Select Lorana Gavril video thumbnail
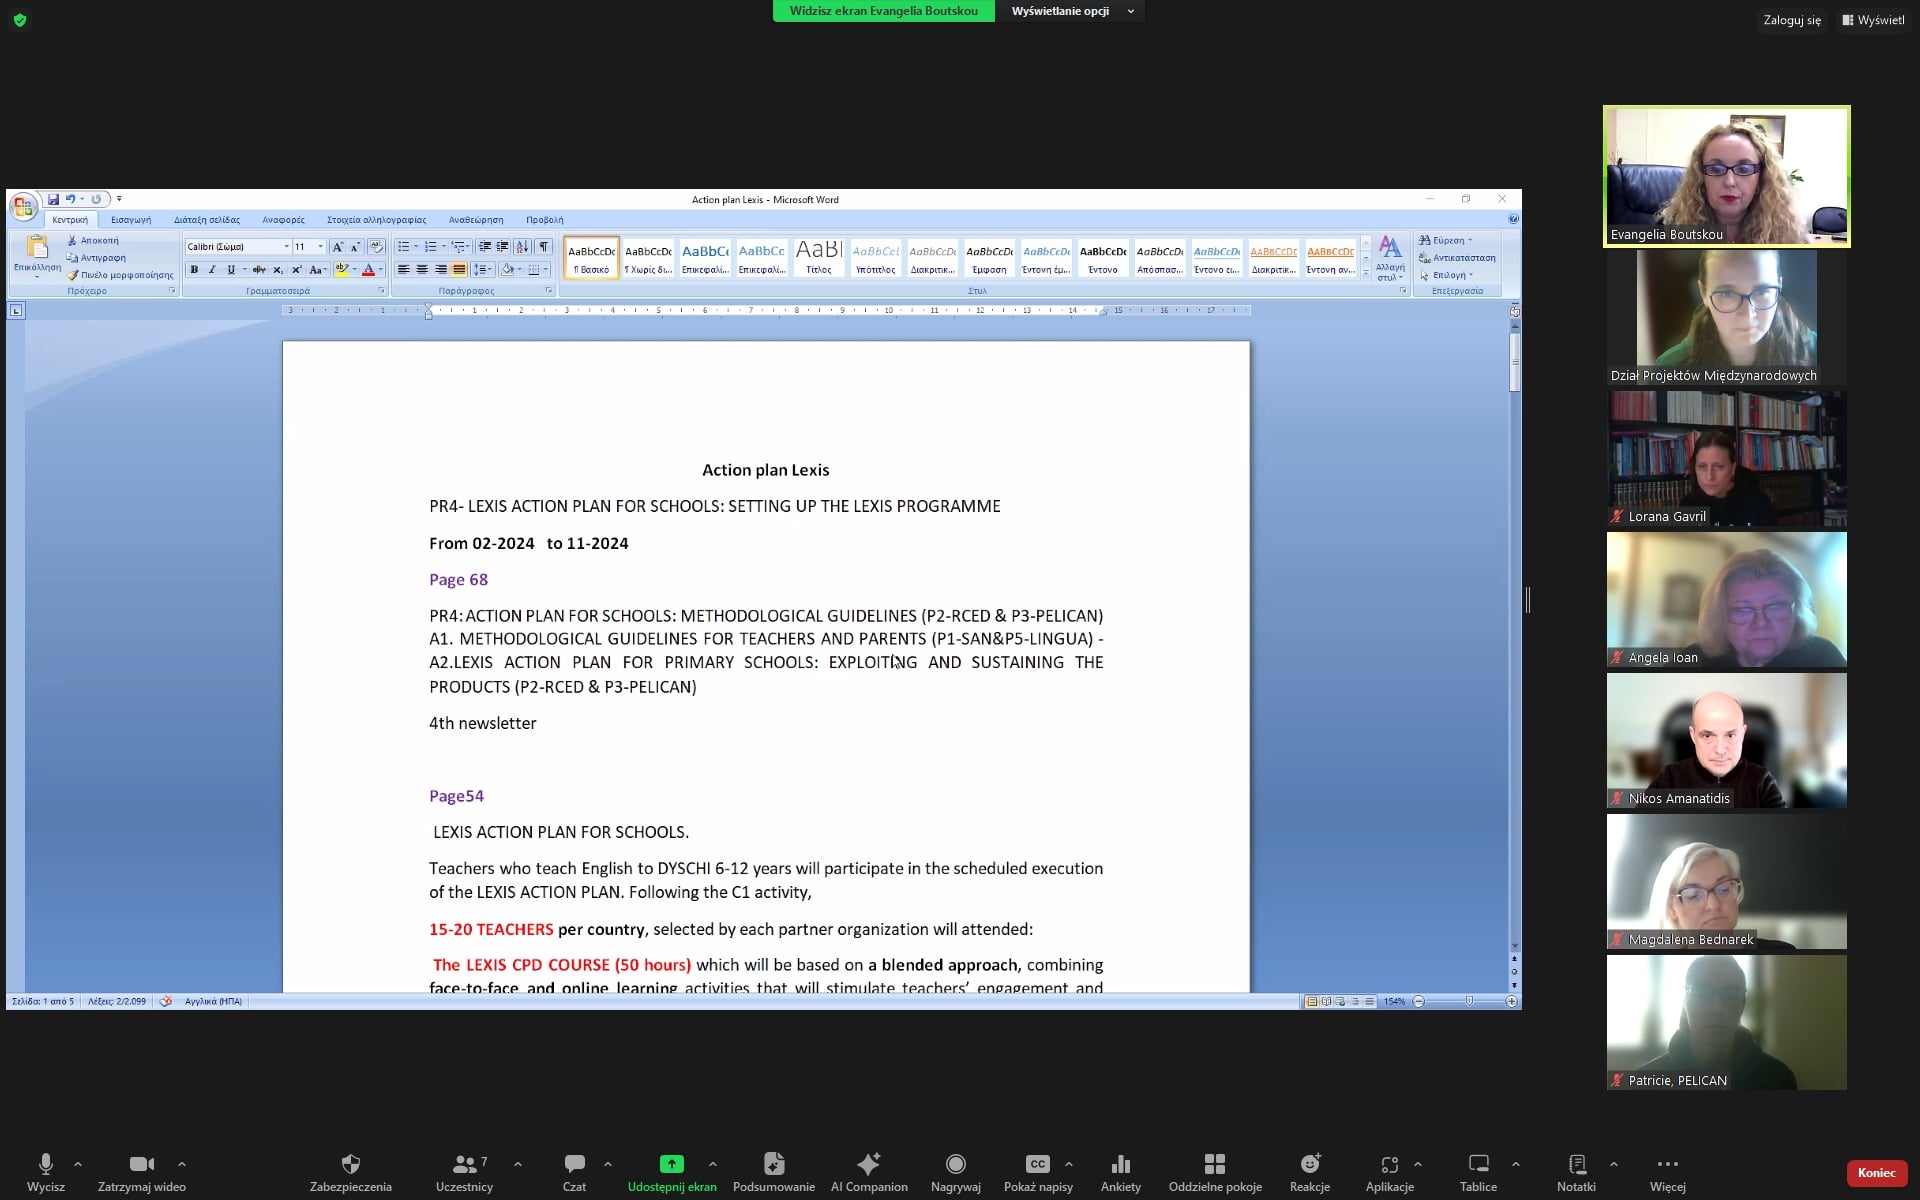Screen dimensions: 1920x1200 [1726, 458]
